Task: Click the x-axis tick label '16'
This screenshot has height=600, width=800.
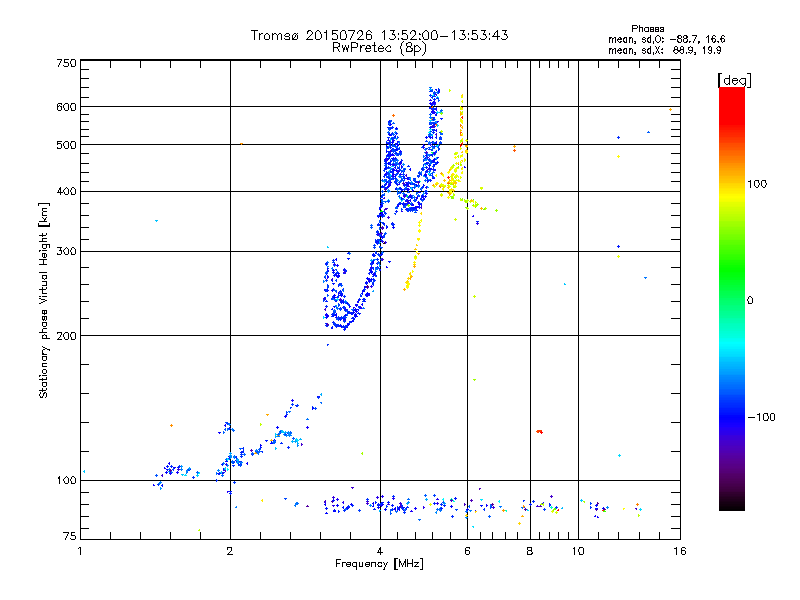Action: click(680, 551)
